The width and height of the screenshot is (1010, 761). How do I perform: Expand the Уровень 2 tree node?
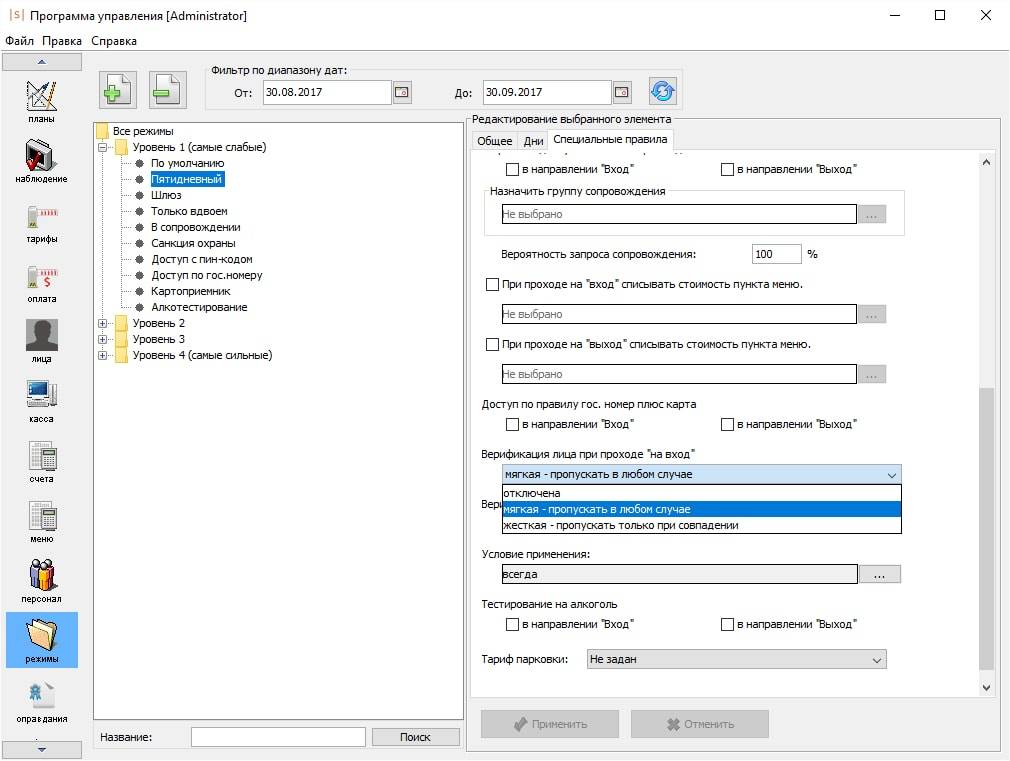(x=103, y=323)
